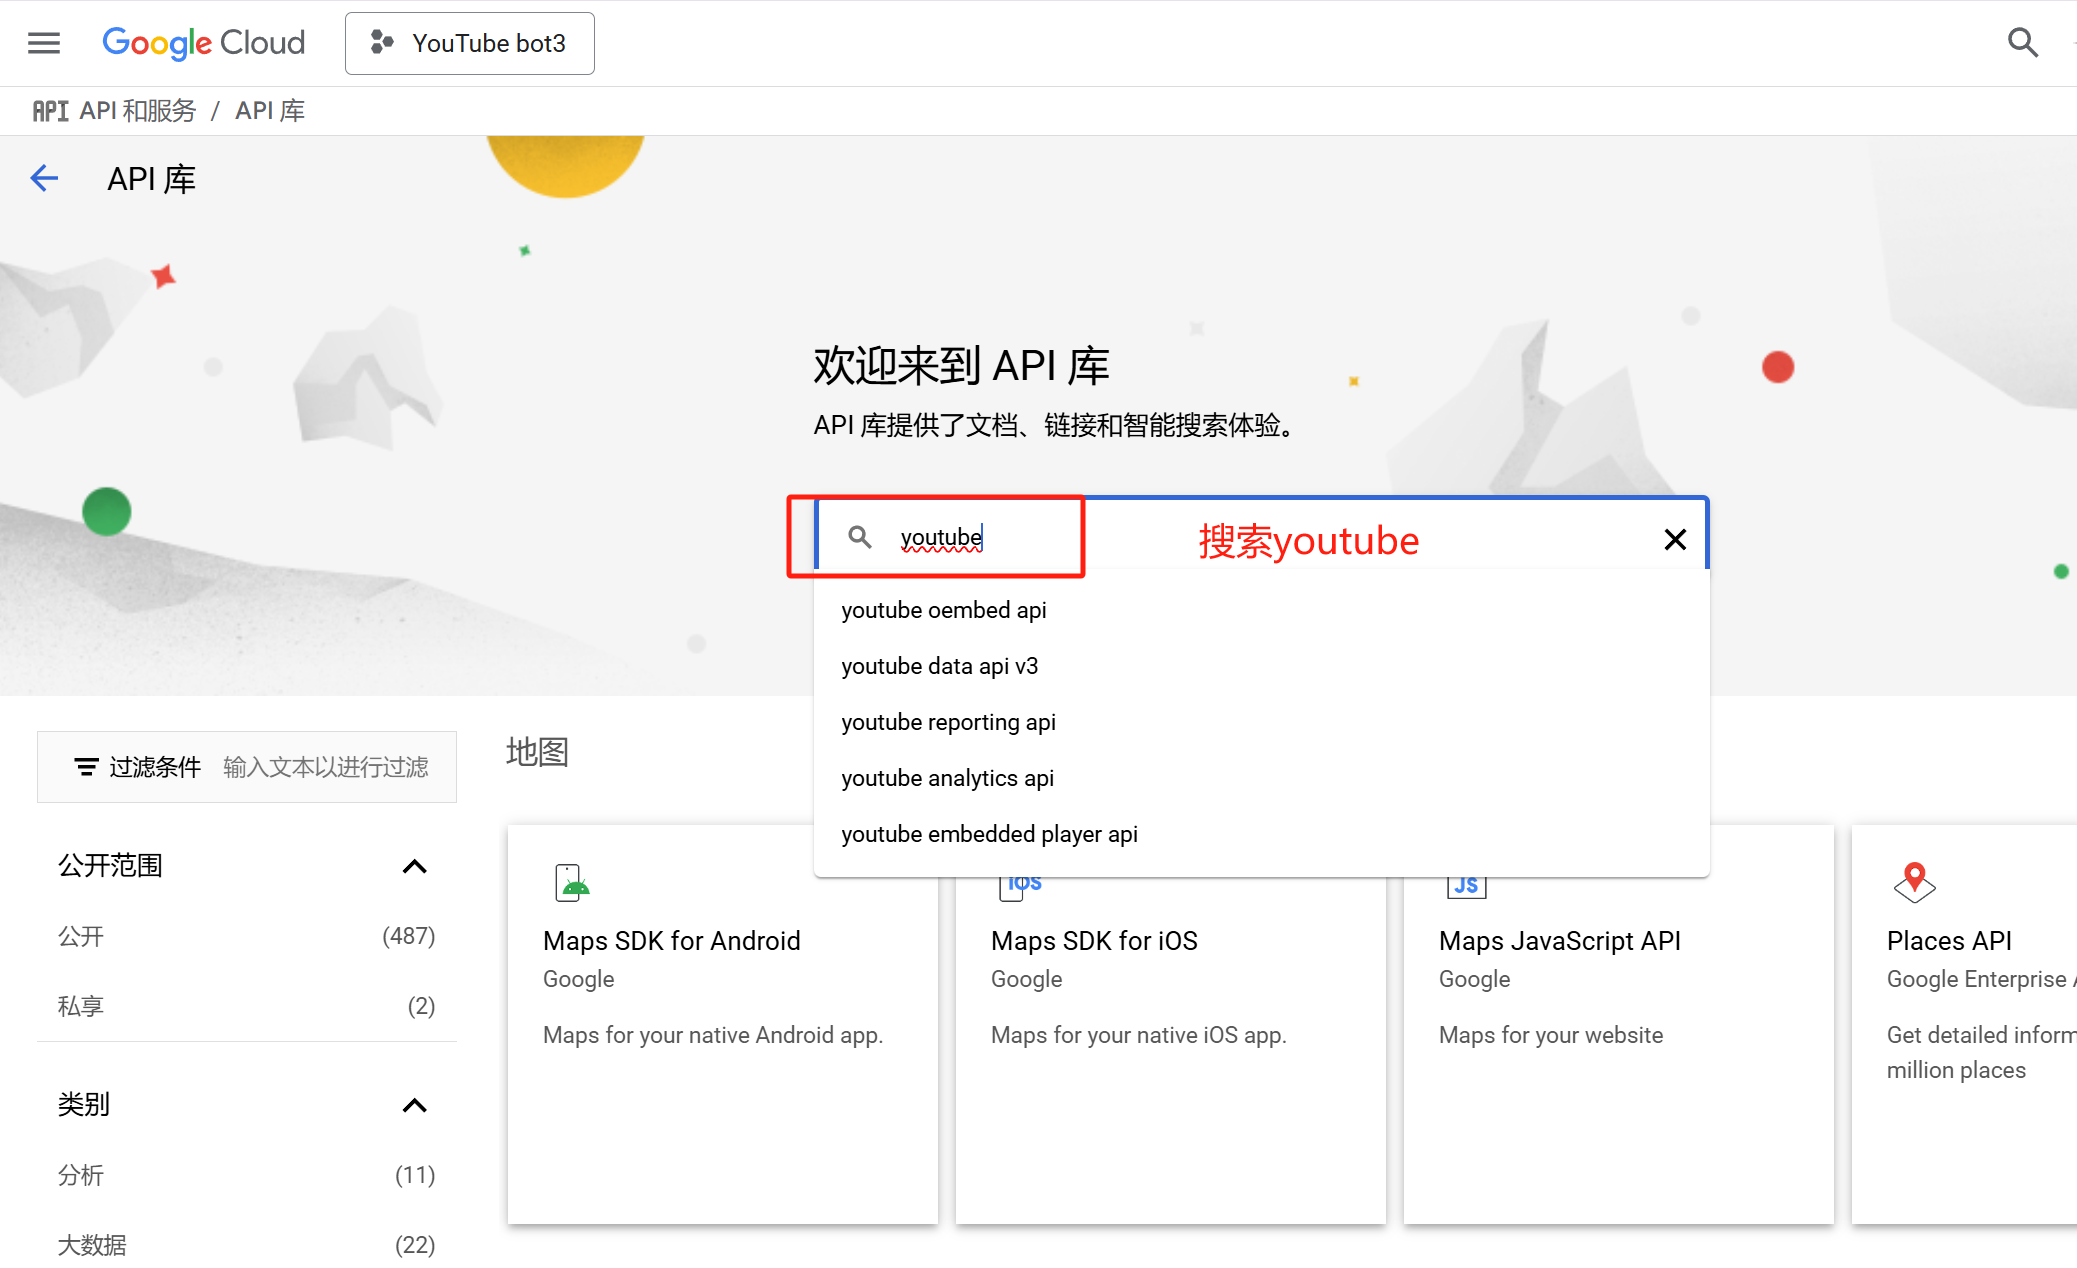Click the filter icon next to 过滤条件
Image resolution: width=2077 pixels, height=1268 pixels.
(x=86, y=767)
